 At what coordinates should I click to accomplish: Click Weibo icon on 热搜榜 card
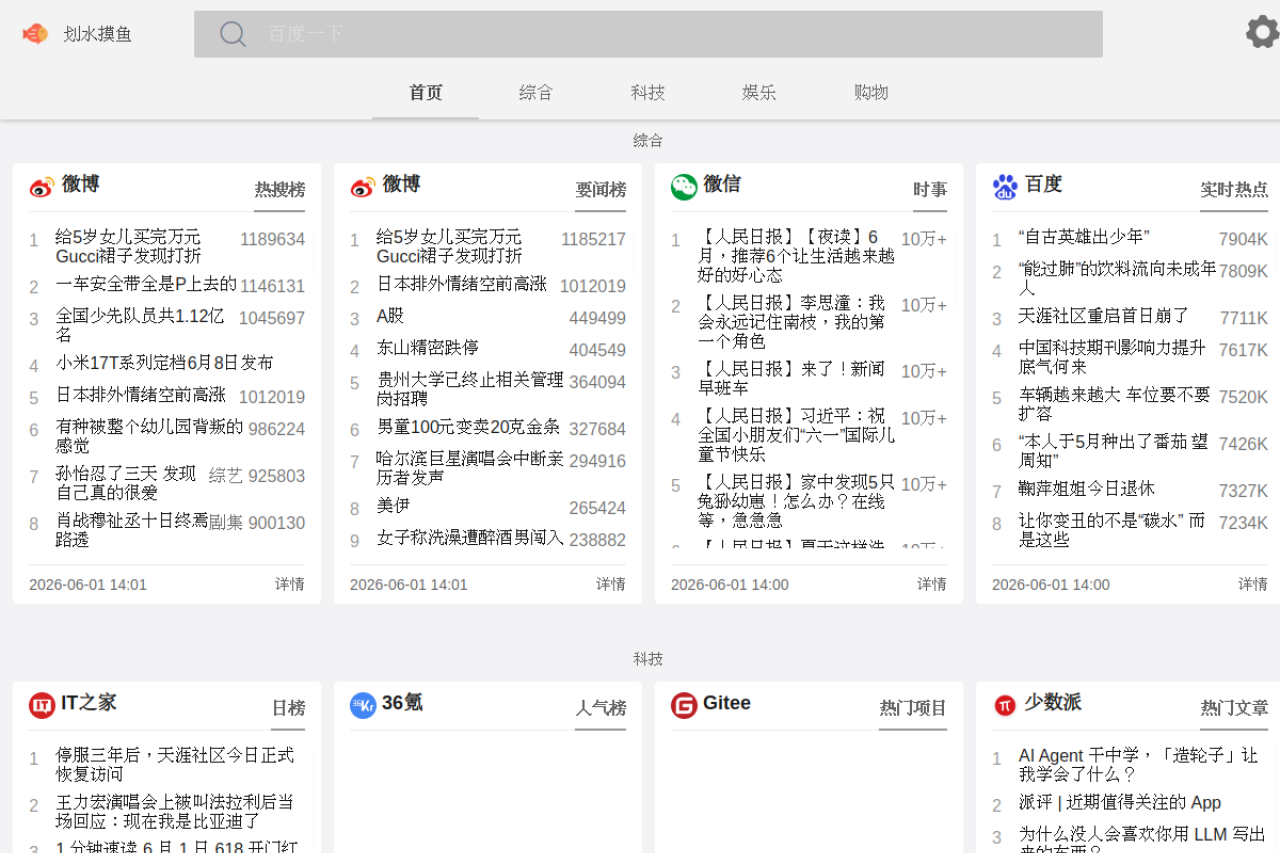click(x=41, y=187)
